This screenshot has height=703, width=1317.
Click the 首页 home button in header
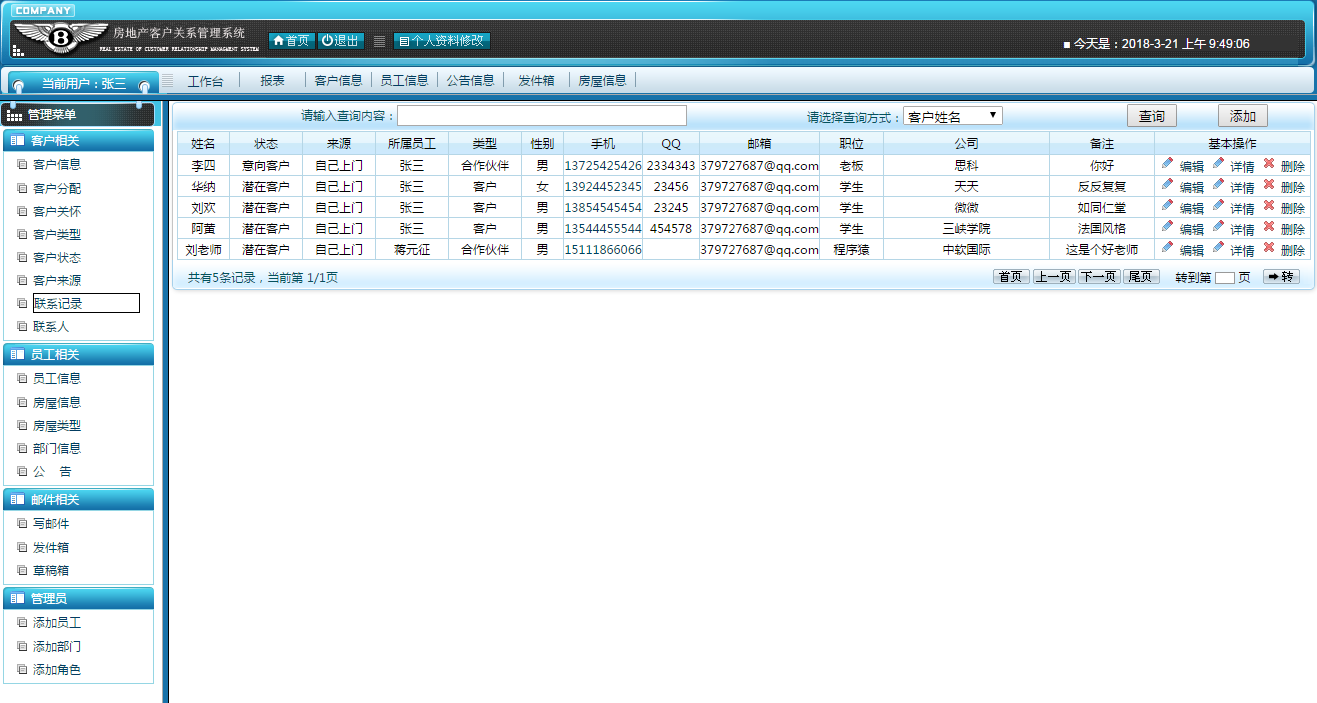(291, 41)
